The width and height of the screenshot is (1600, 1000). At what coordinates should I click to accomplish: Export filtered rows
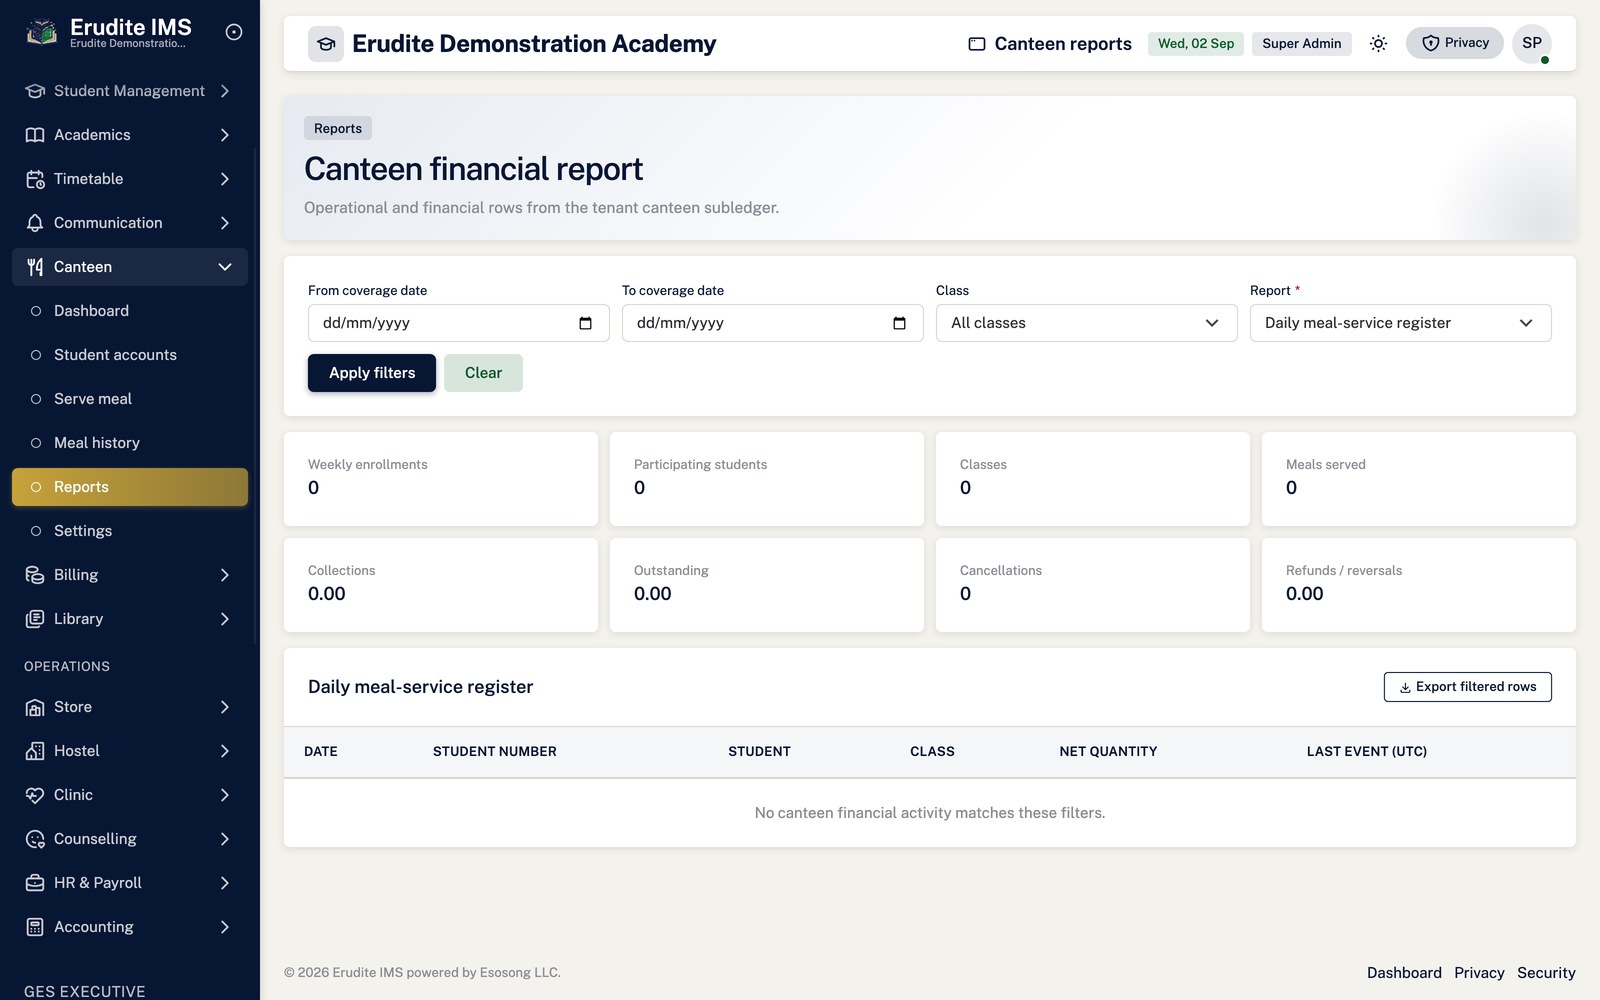(1468, 687)
